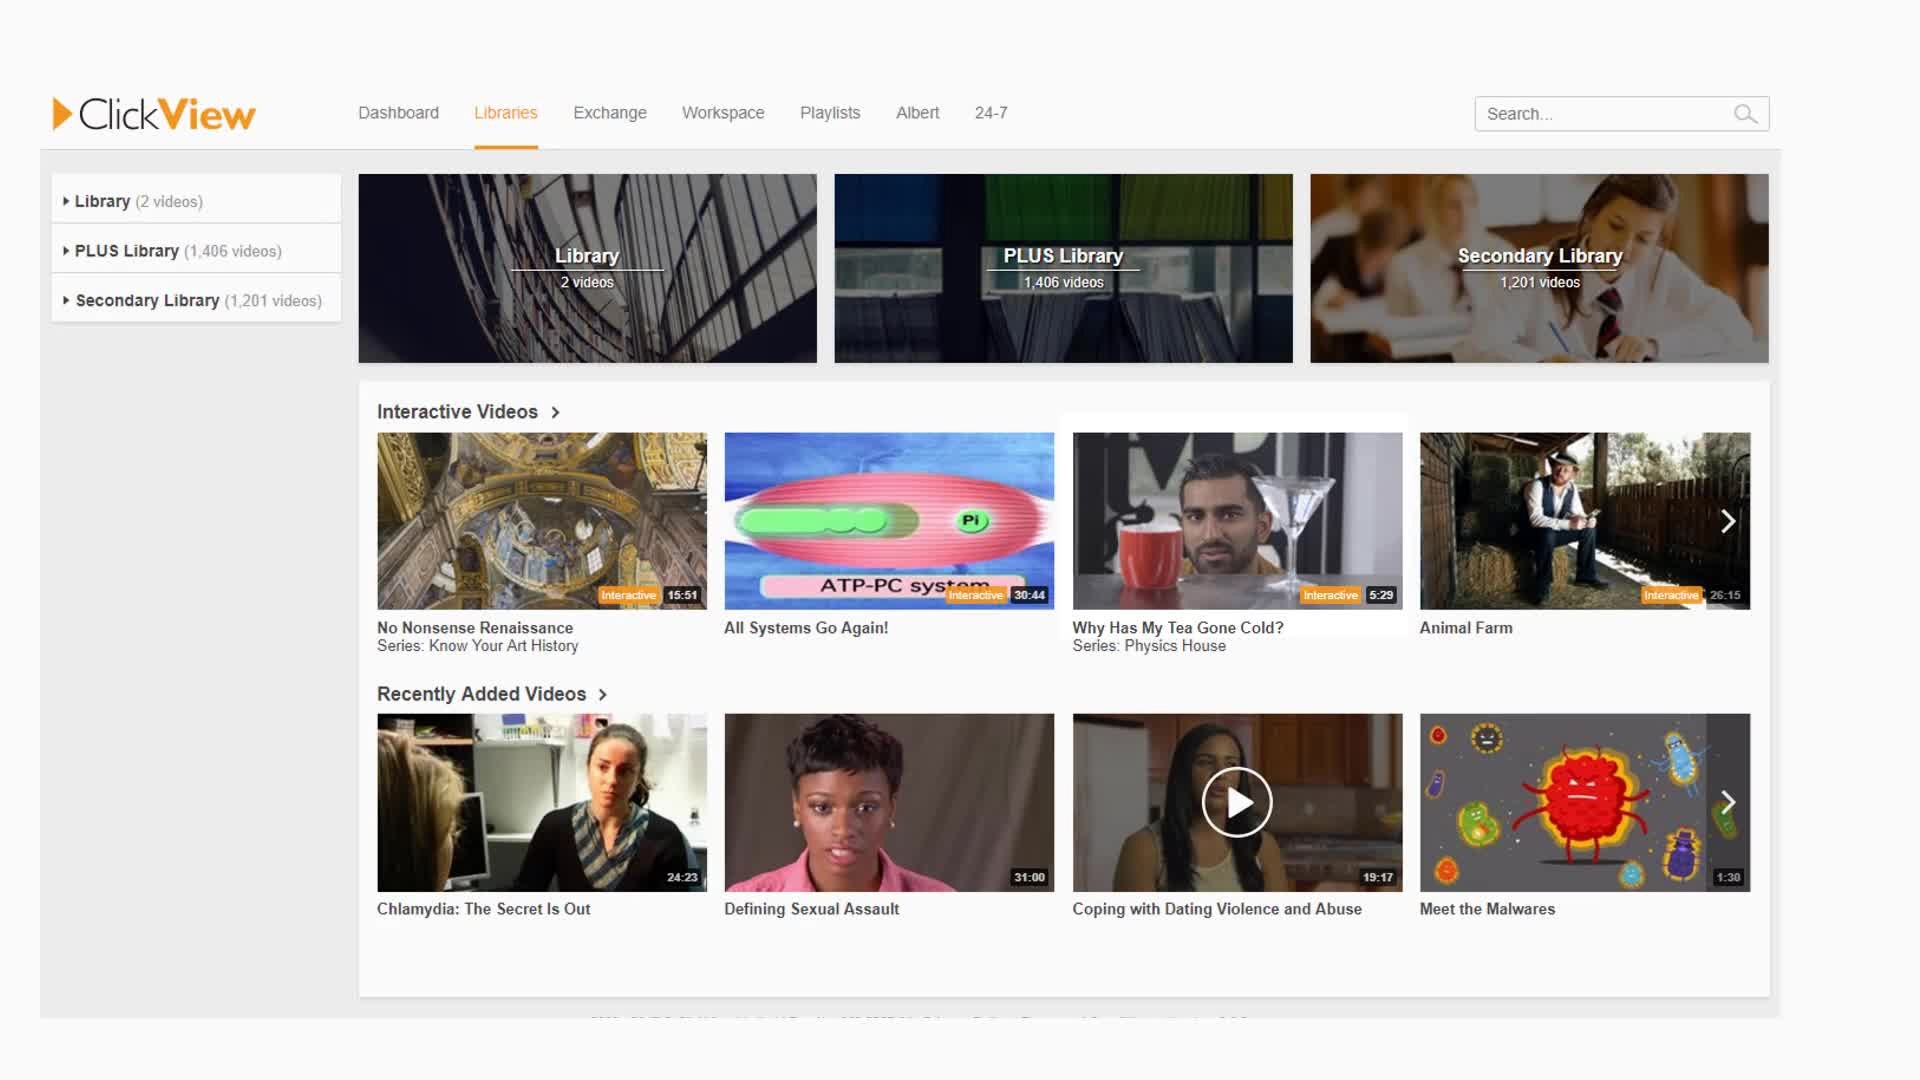The width and height of the screenshot is (1920, 1080).
Task: Click the Interactive badge on No Nonsense Renaissance
Action: 629,594
